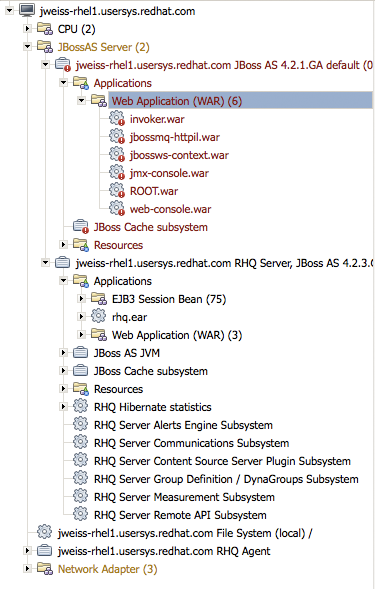Click the JBoss AS 4.2.1.GA server error icon
Image resolution: width=375 pixels, height=589 pixels.
click(x=63, y=65)
